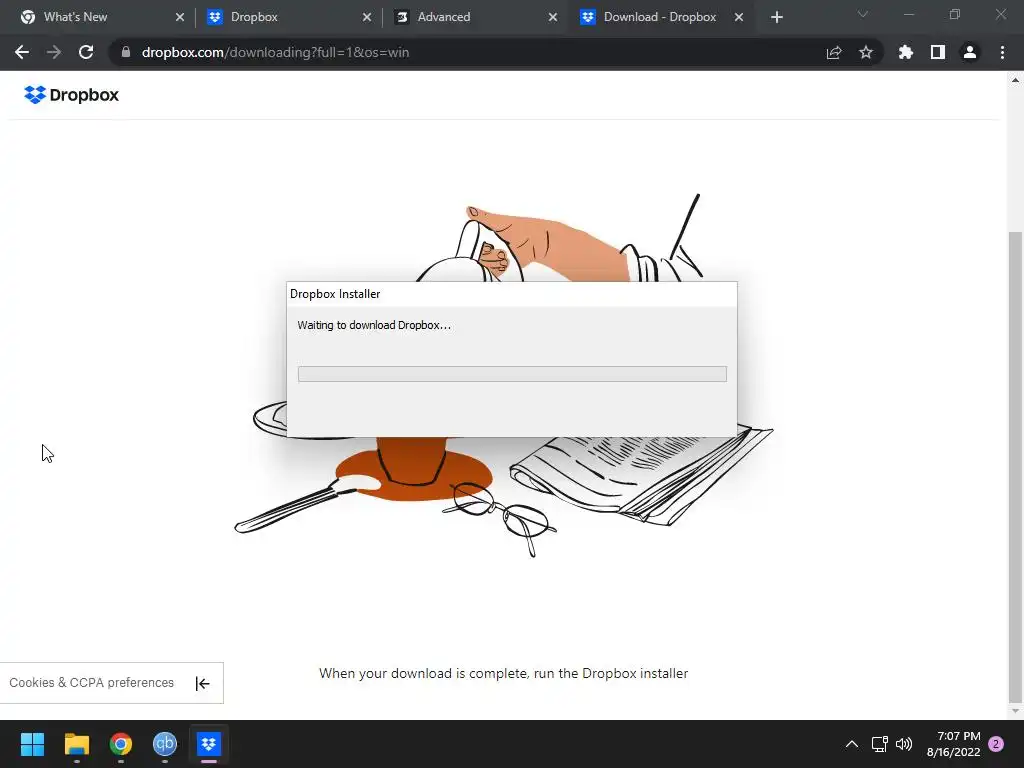The image size is (1024, 768).
Task: Close the Dropbox tab
Action: click(366, 17)
